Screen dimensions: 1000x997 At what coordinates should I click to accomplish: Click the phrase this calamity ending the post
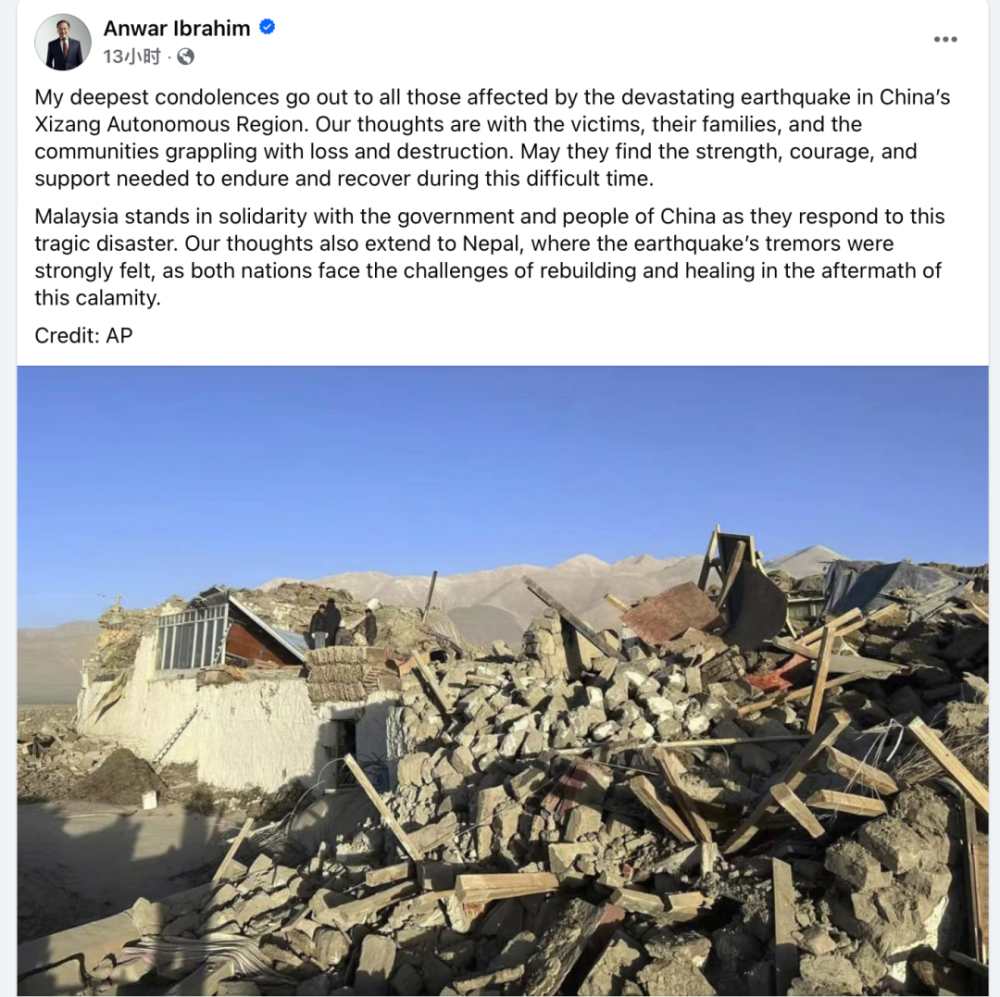[x=98, y=298]
